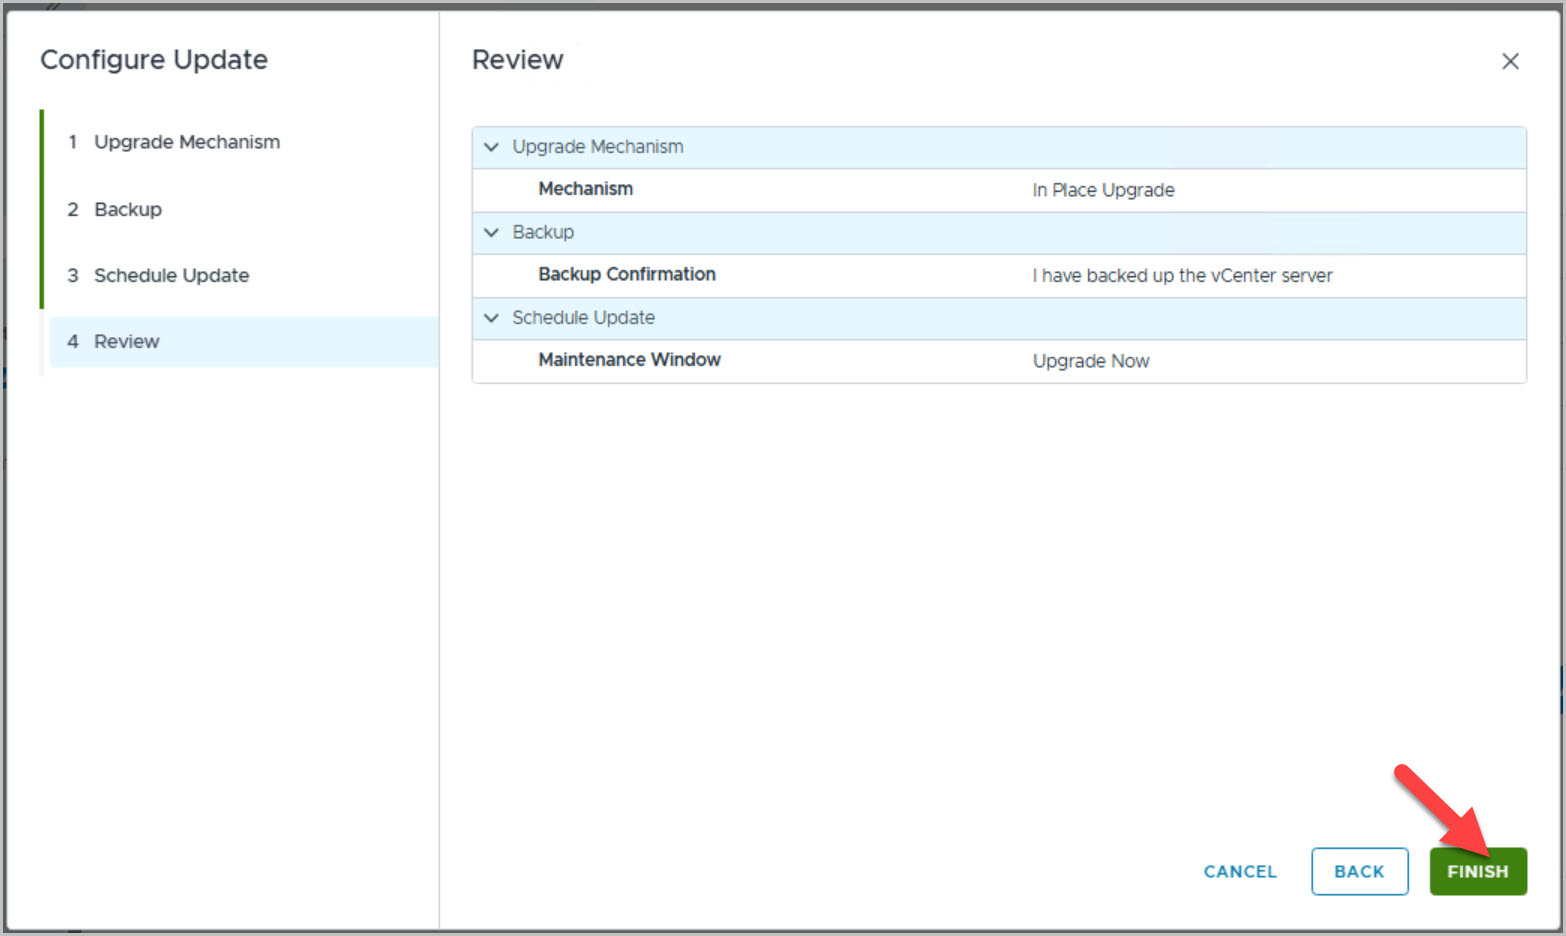
Task: Collapse the Schedule Update section chevron
Action: click(x=491, y=318)
